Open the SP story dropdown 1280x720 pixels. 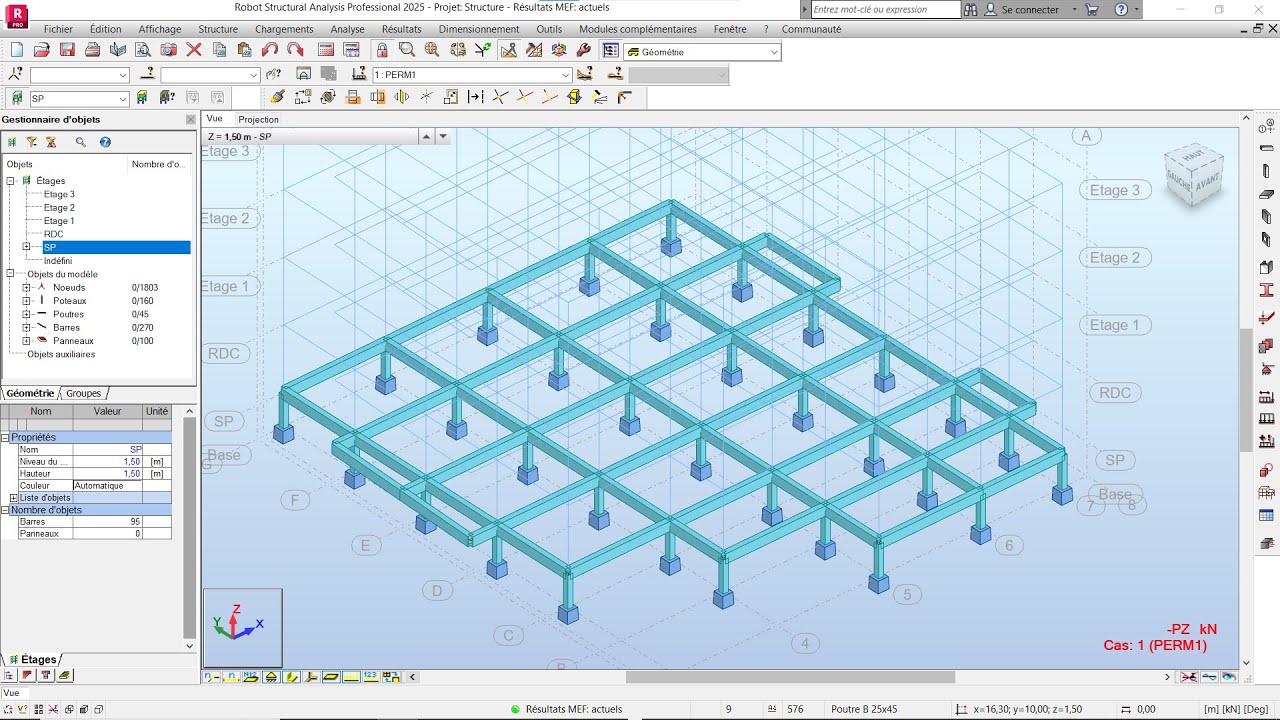tap(123, 98)
